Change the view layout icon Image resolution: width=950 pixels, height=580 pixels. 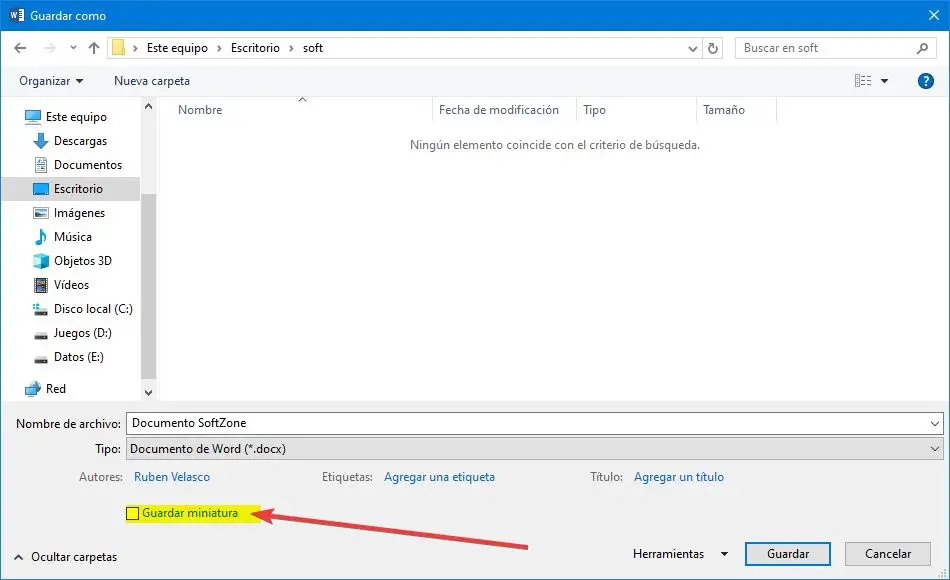tap(863, 81)
